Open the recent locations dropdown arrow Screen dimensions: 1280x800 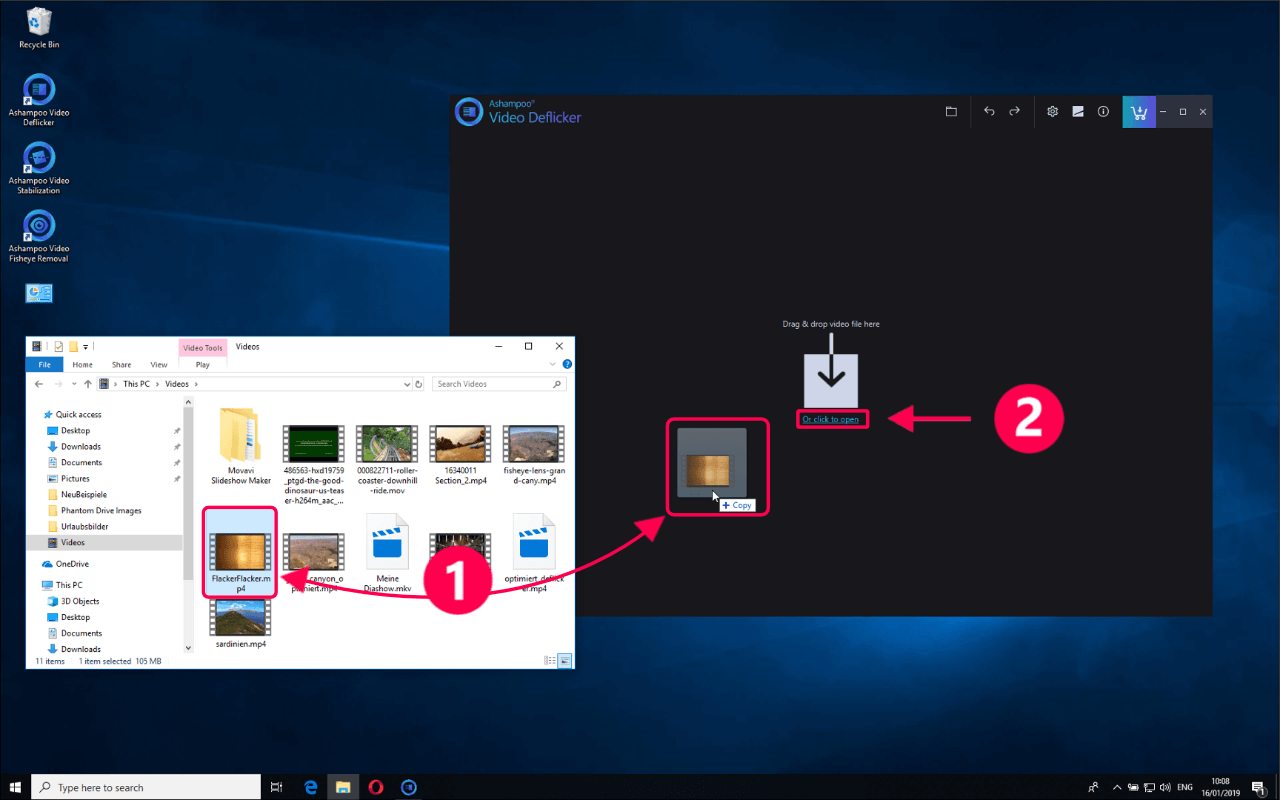click(75, 384)
